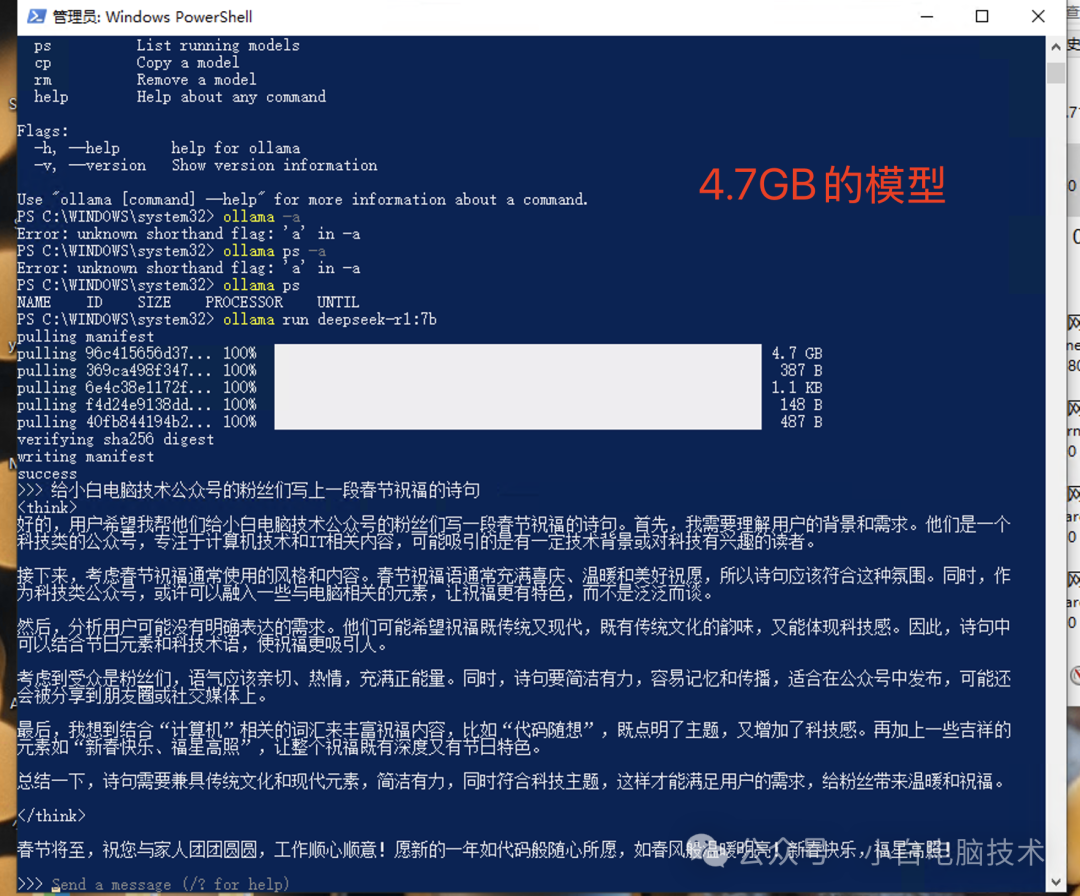Click the 'Use "ollama [command] --help"' line
The height and width of the screenshot is (896, 1080).
(302, 200)
